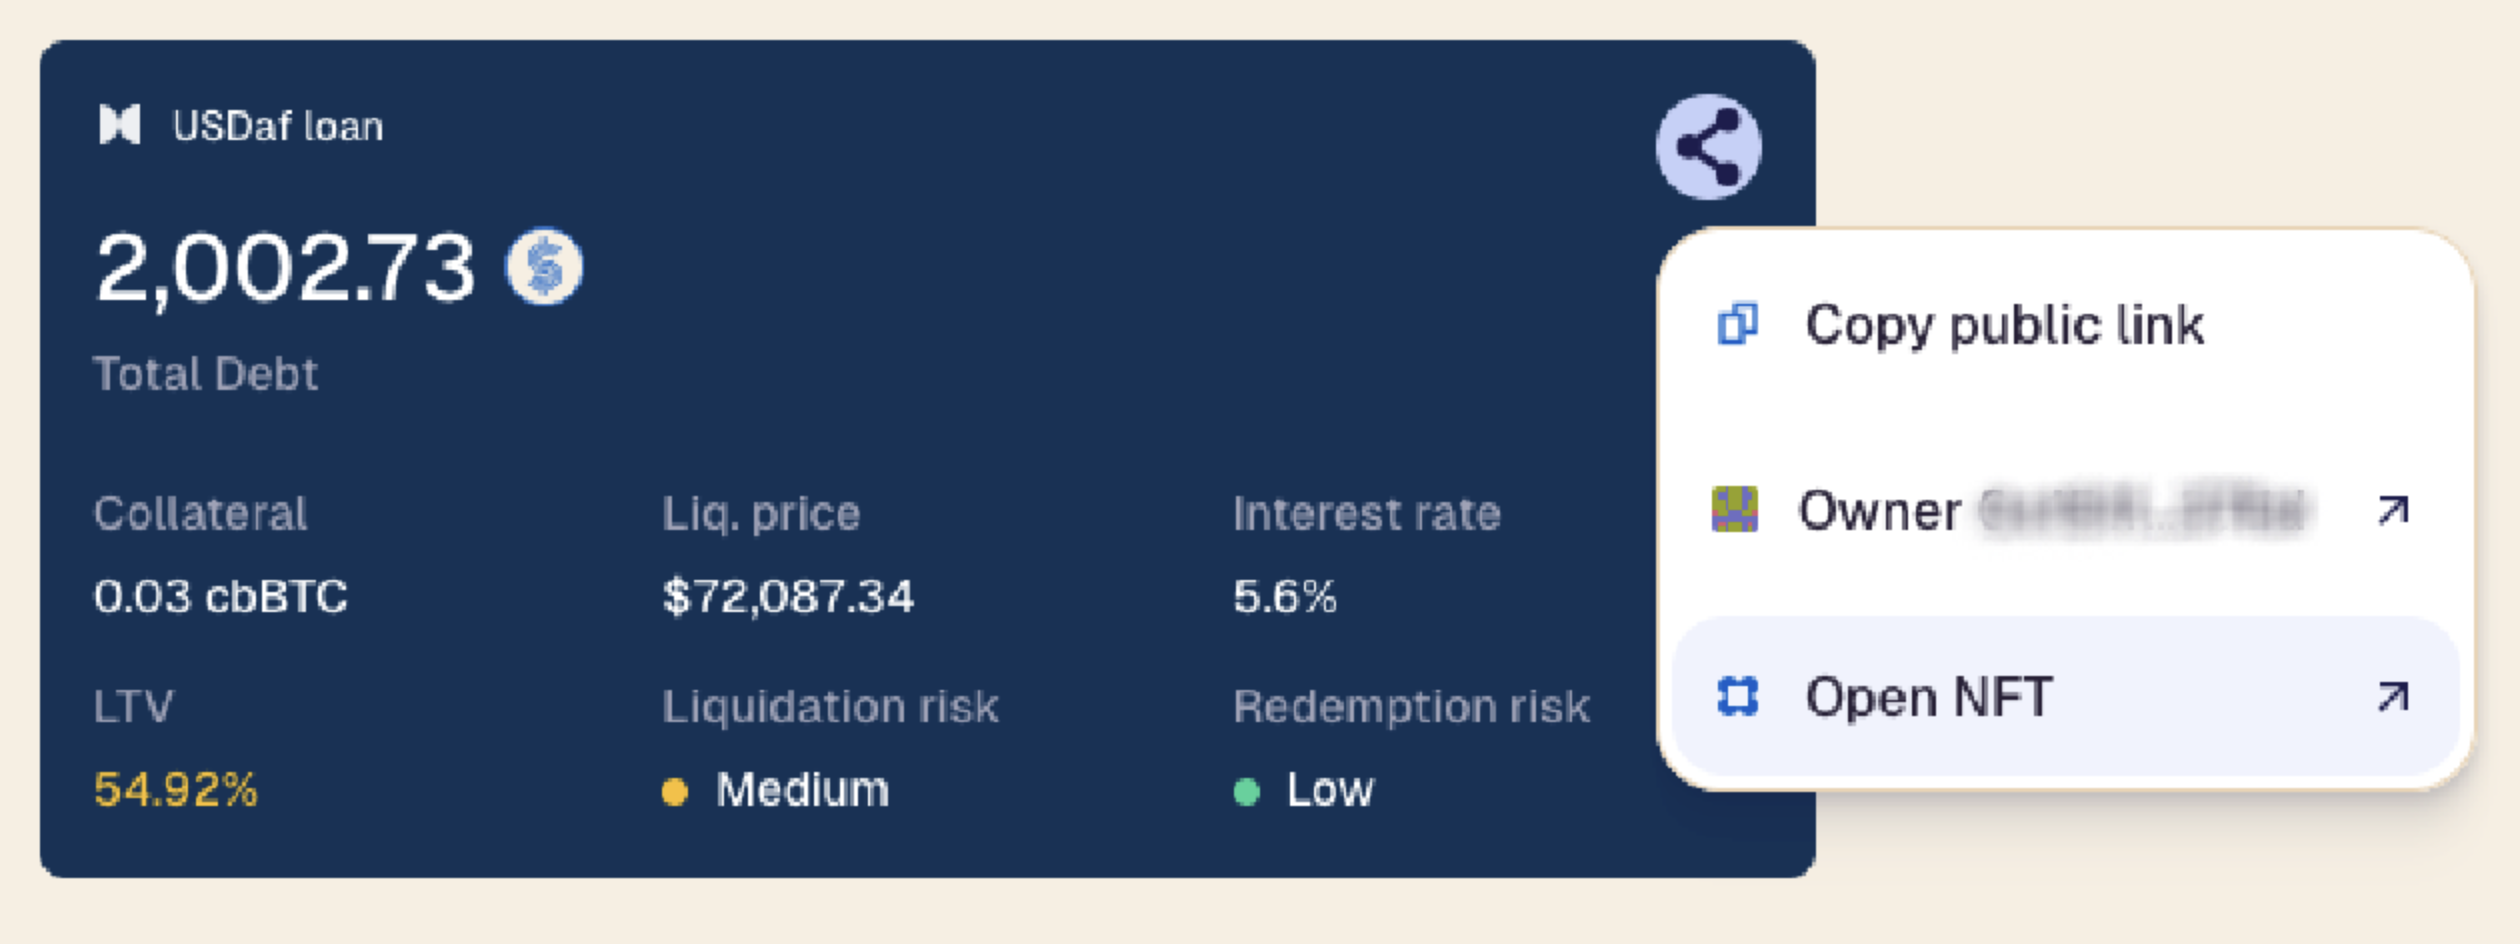Select Copy public link menu item

2004,325
